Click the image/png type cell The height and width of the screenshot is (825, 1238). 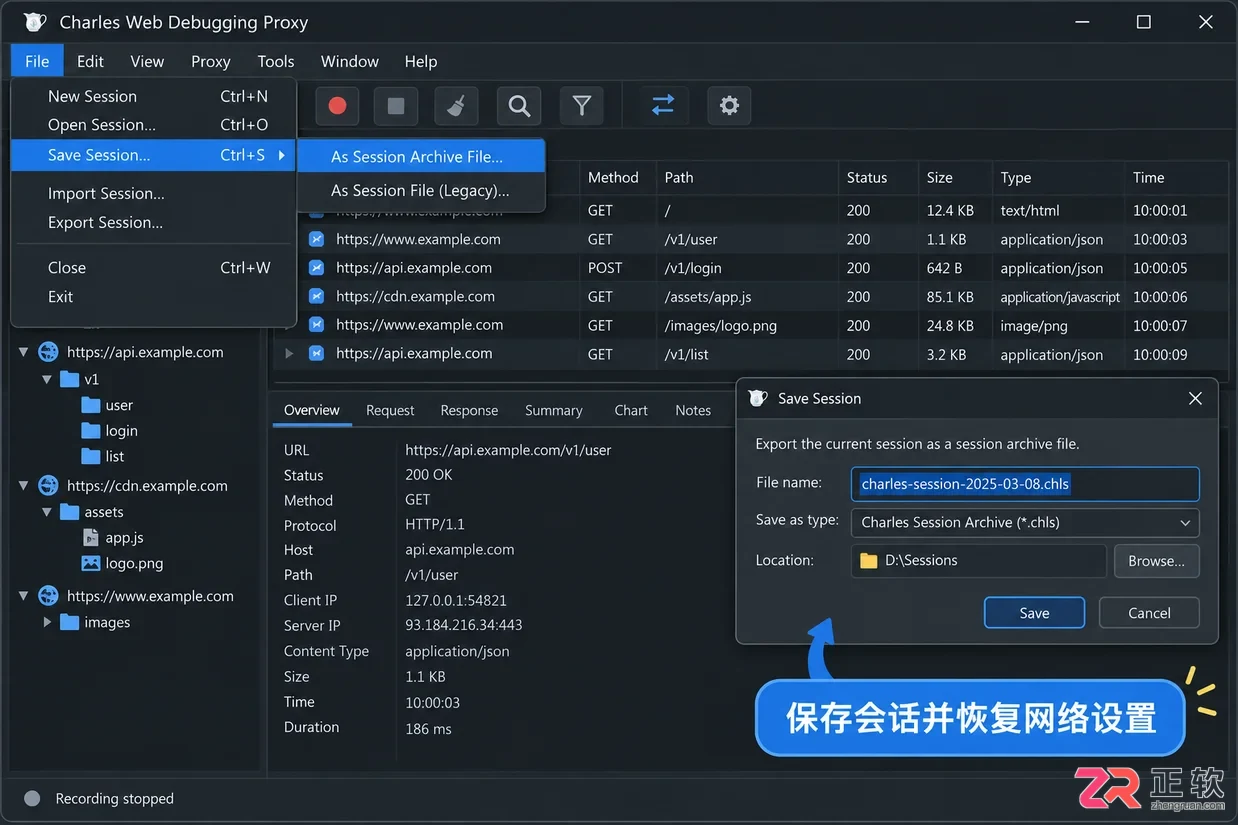[x=1034, y=325]
